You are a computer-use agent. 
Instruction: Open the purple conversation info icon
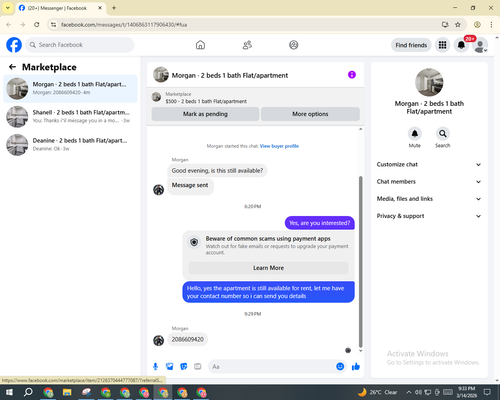[352, 75]
